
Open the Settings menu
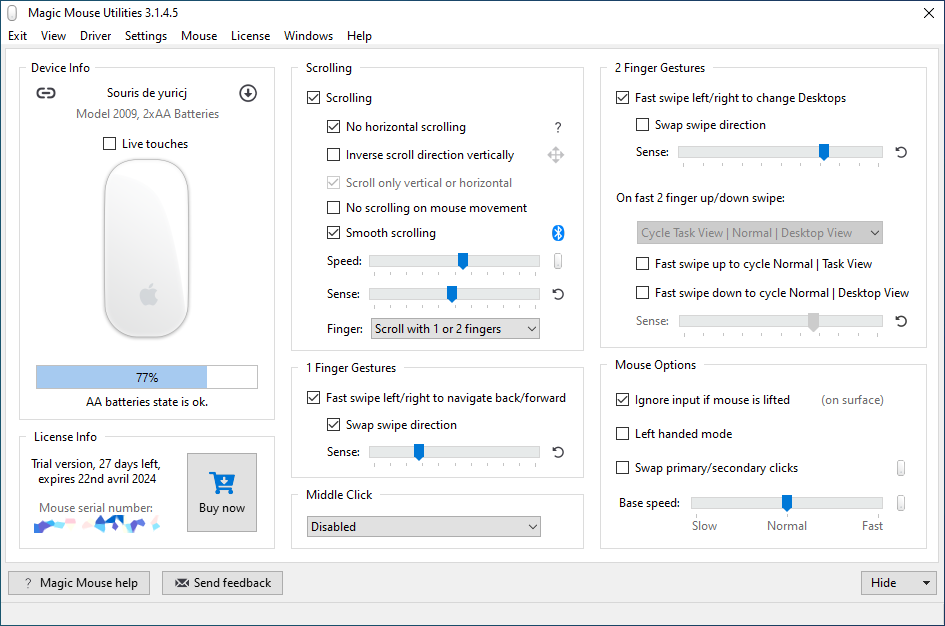coord(146,36)
